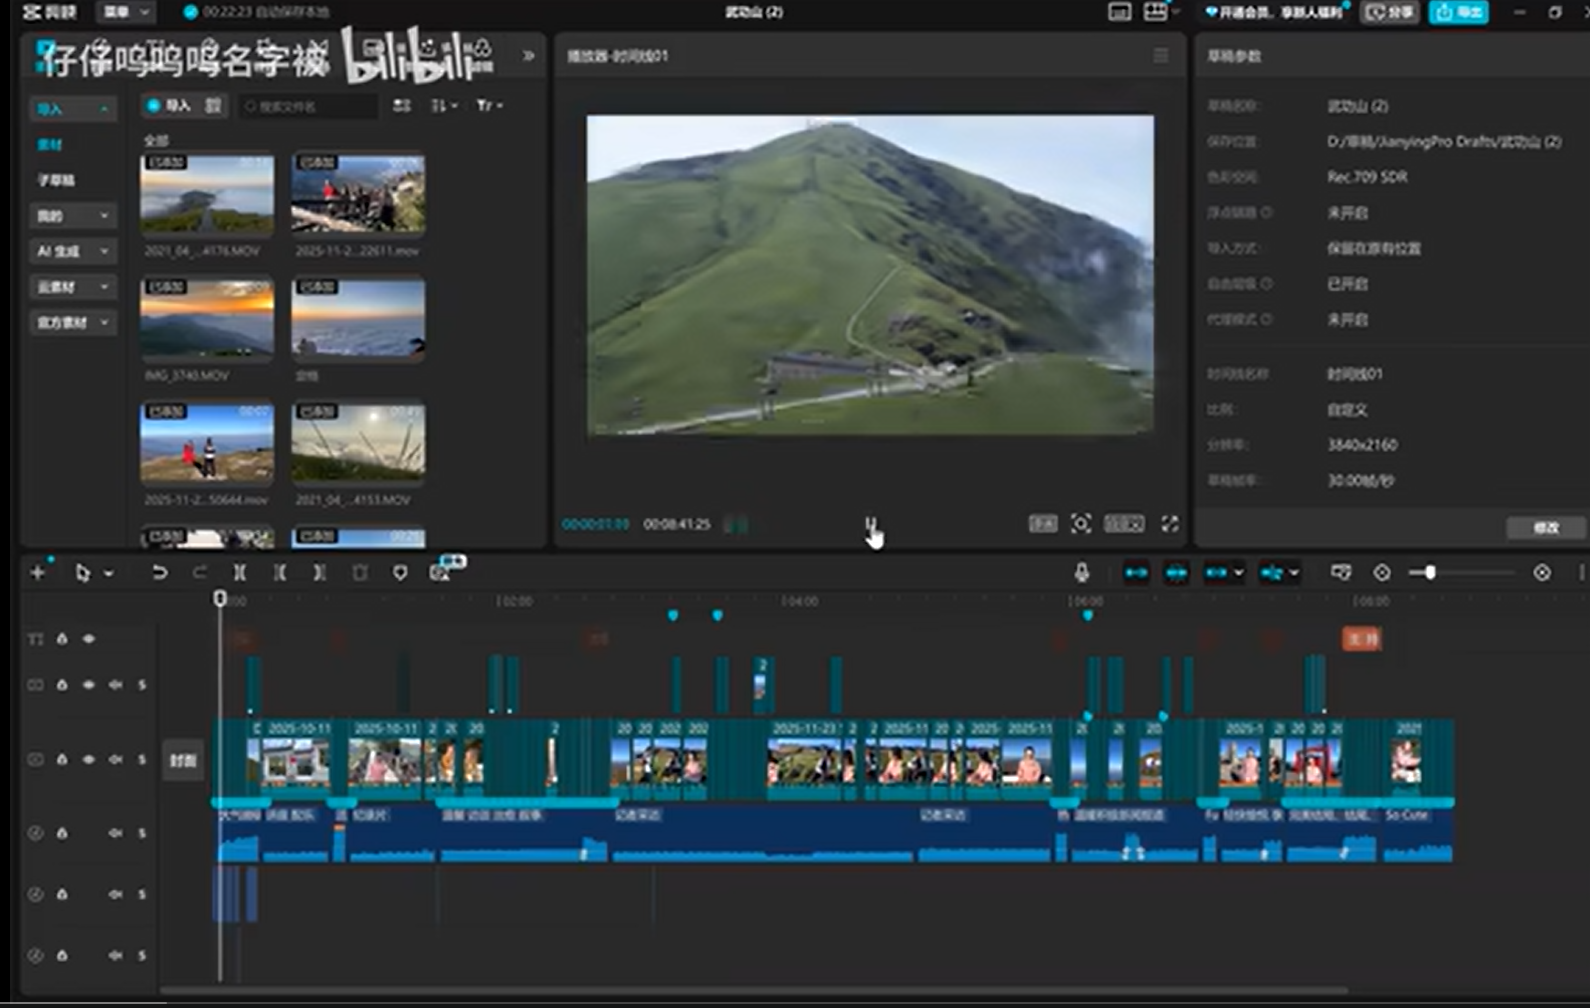1590x1008 pixels.
Task: Open the 菜单 dropdown in title bar
Action: (125, 12)
